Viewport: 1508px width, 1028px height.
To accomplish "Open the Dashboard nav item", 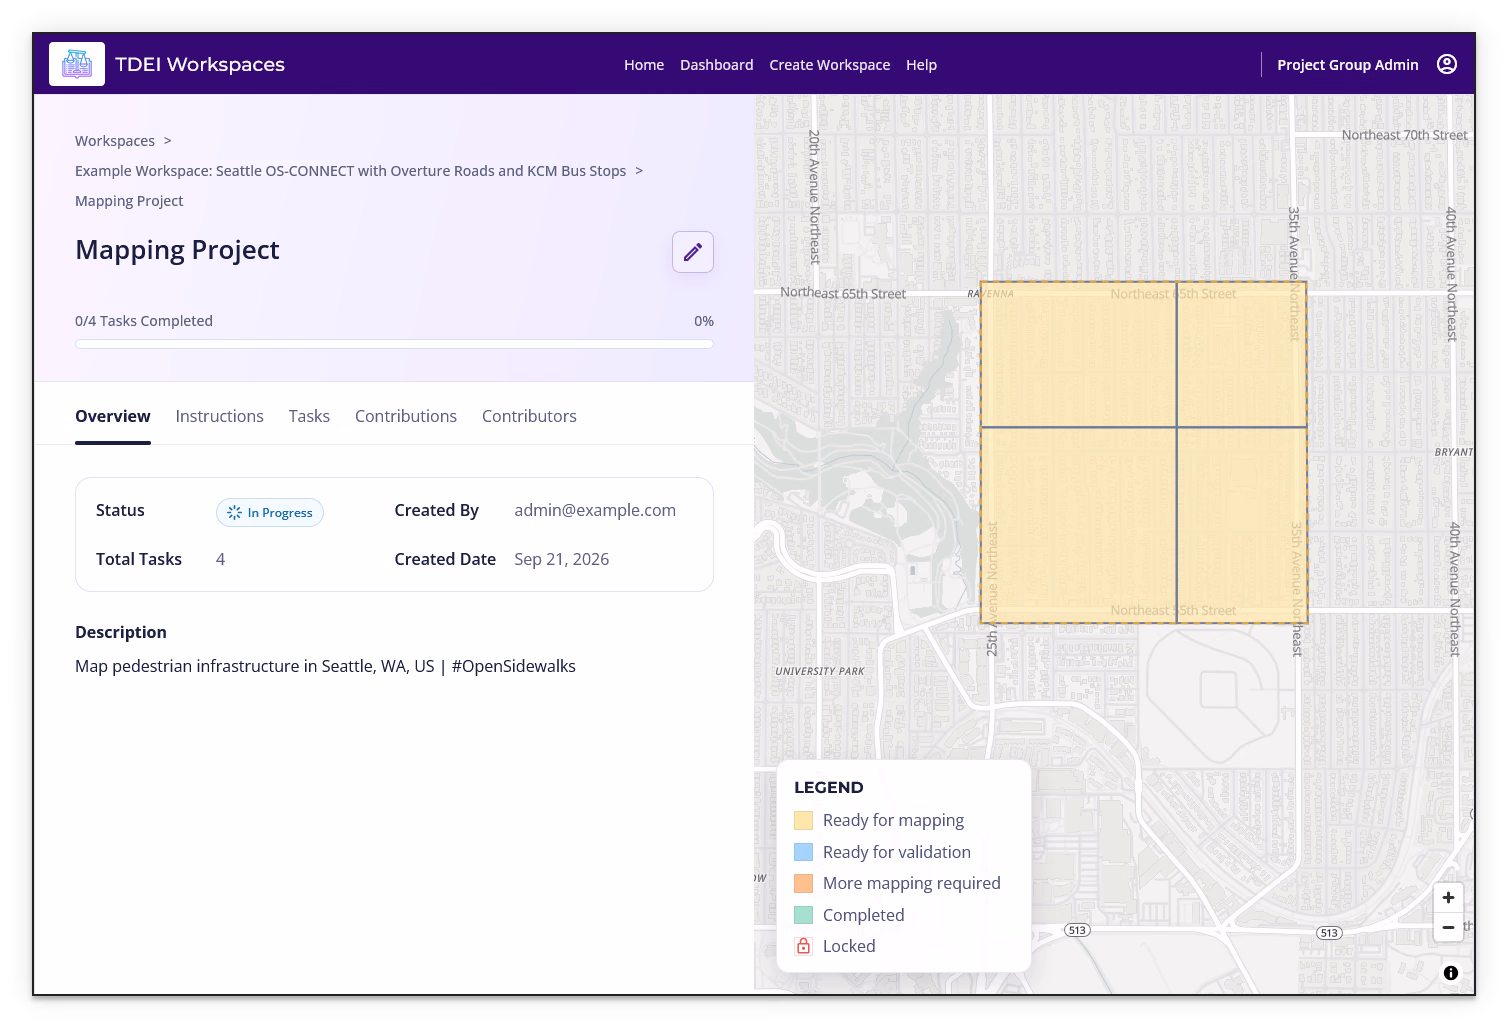I will pyautogui.click(x=717, y=65).
